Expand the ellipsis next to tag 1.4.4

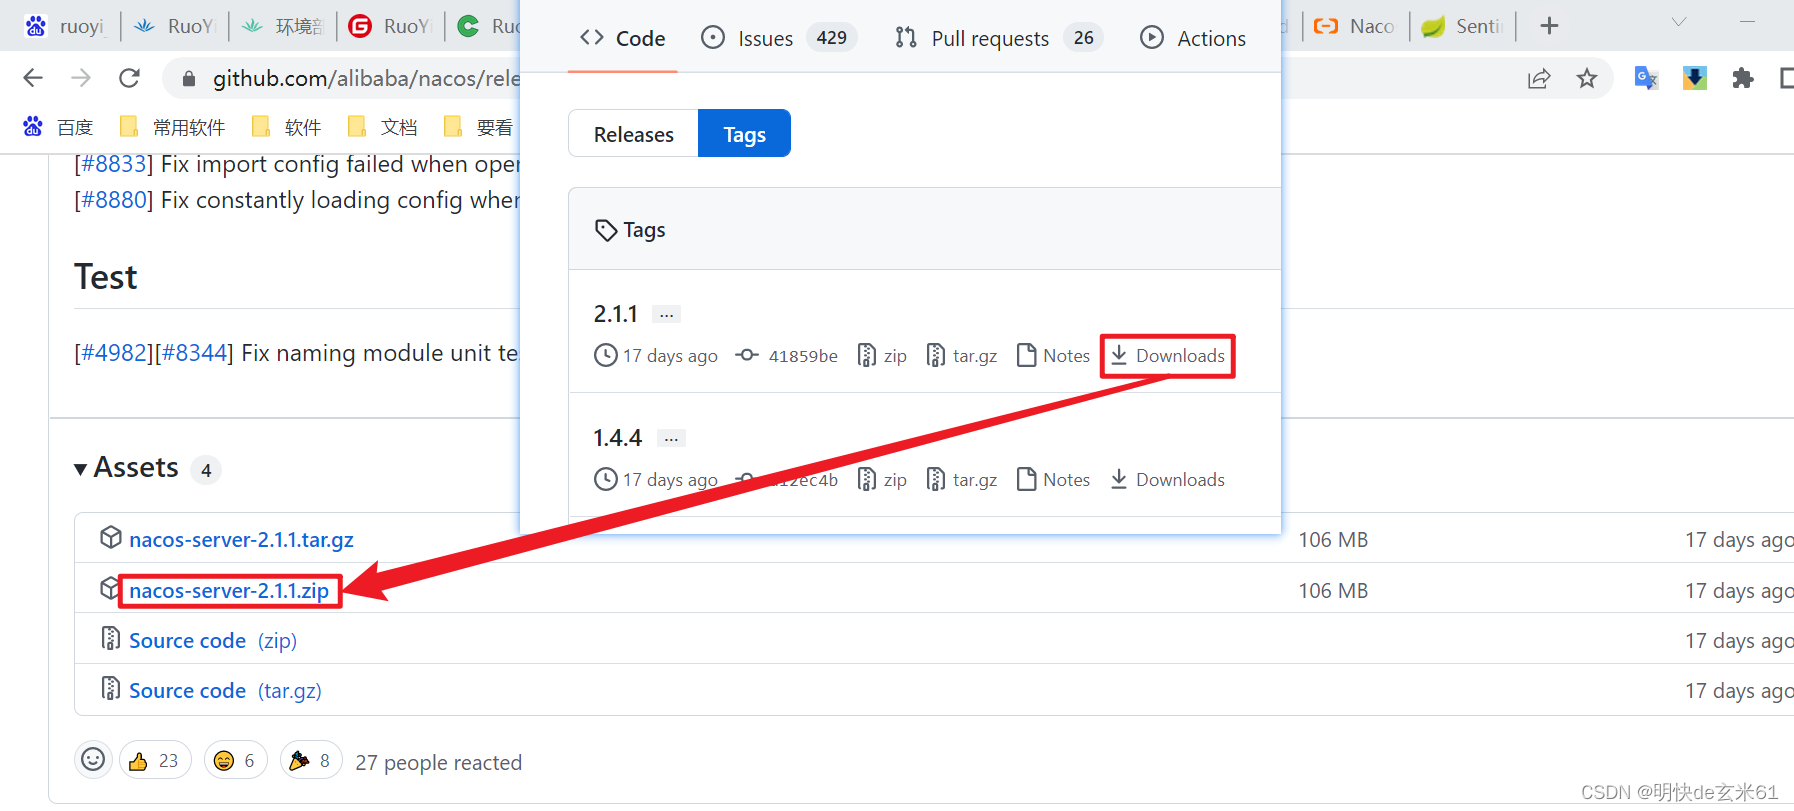coord(671,438)
